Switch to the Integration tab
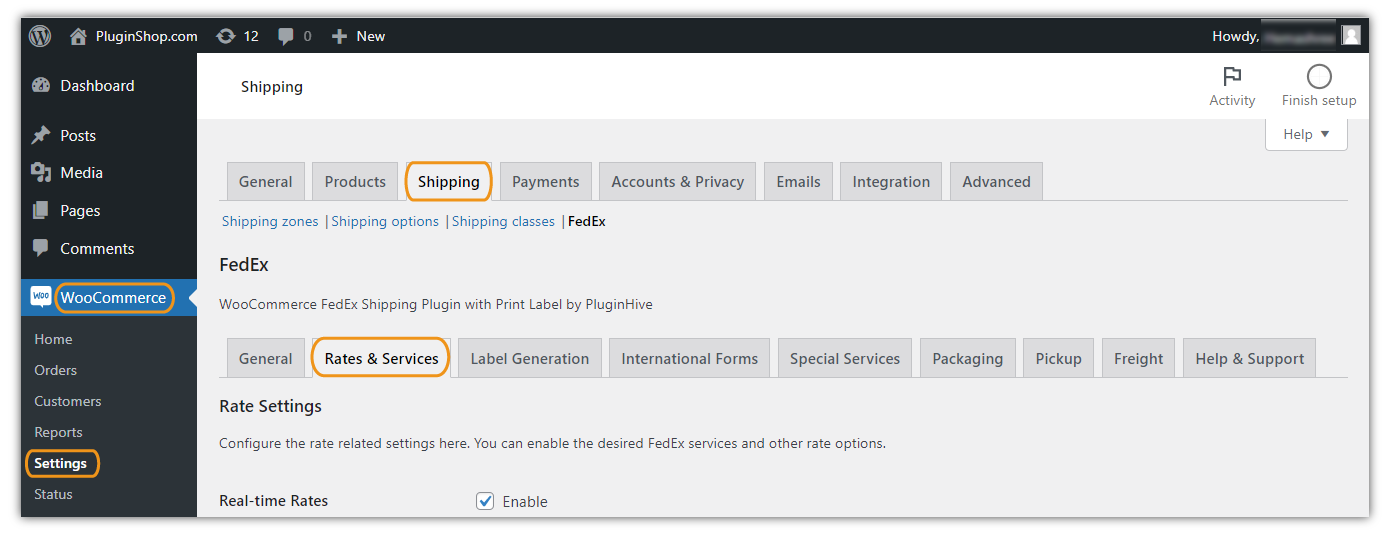 point(891,181)
